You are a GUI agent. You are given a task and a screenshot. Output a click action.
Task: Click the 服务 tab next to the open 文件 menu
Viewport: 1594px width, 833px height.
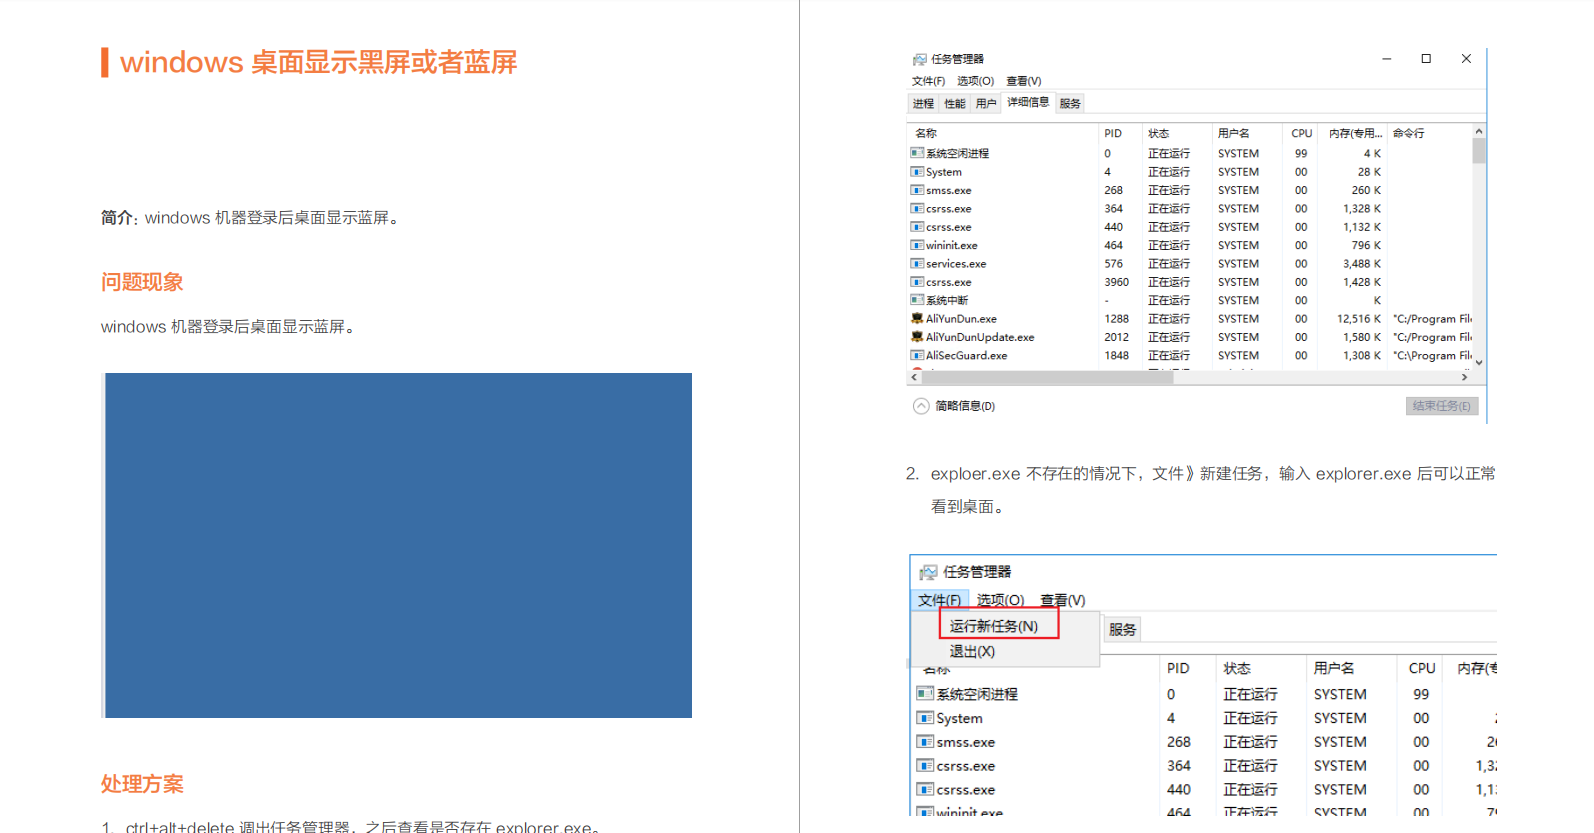(1122, 630)
